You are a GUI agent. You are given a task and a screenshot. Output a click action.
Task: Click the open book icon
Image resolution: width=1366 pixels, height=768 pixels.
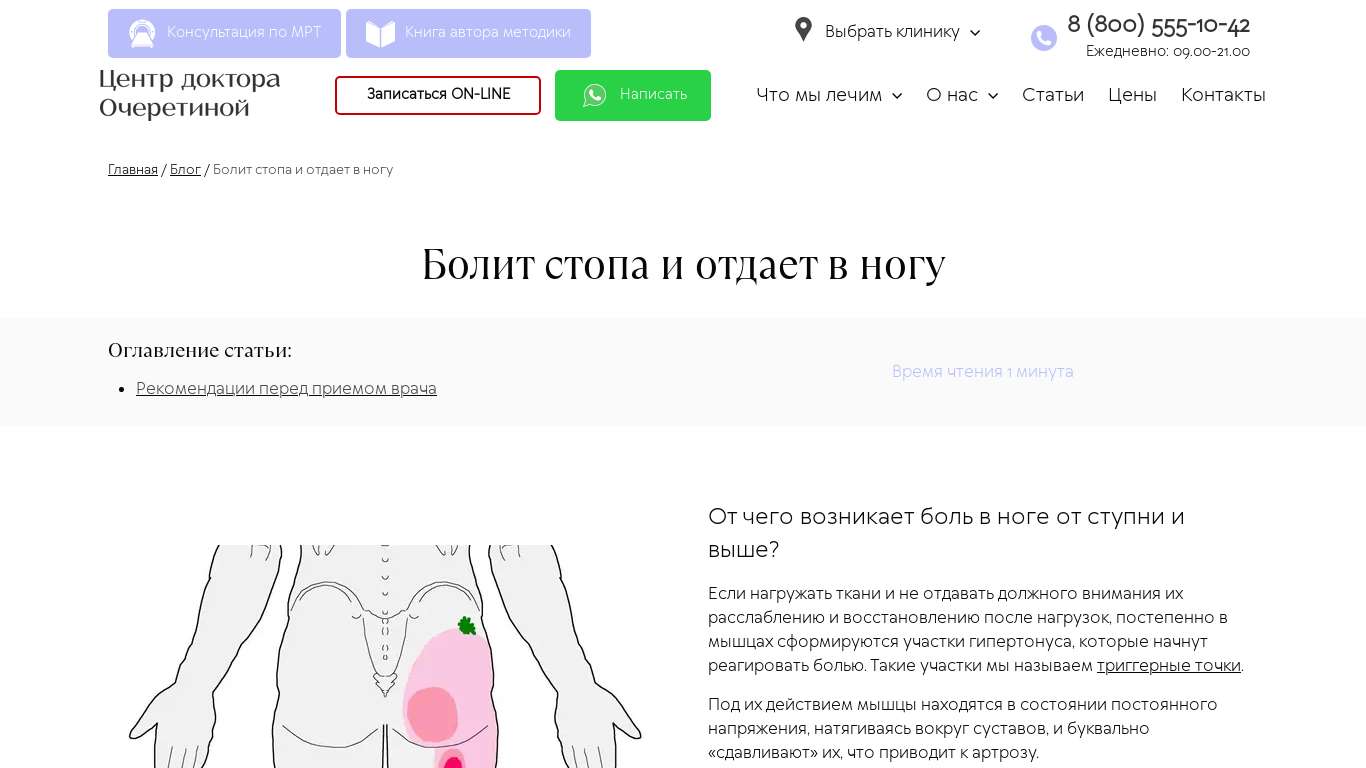coord(380,34)
